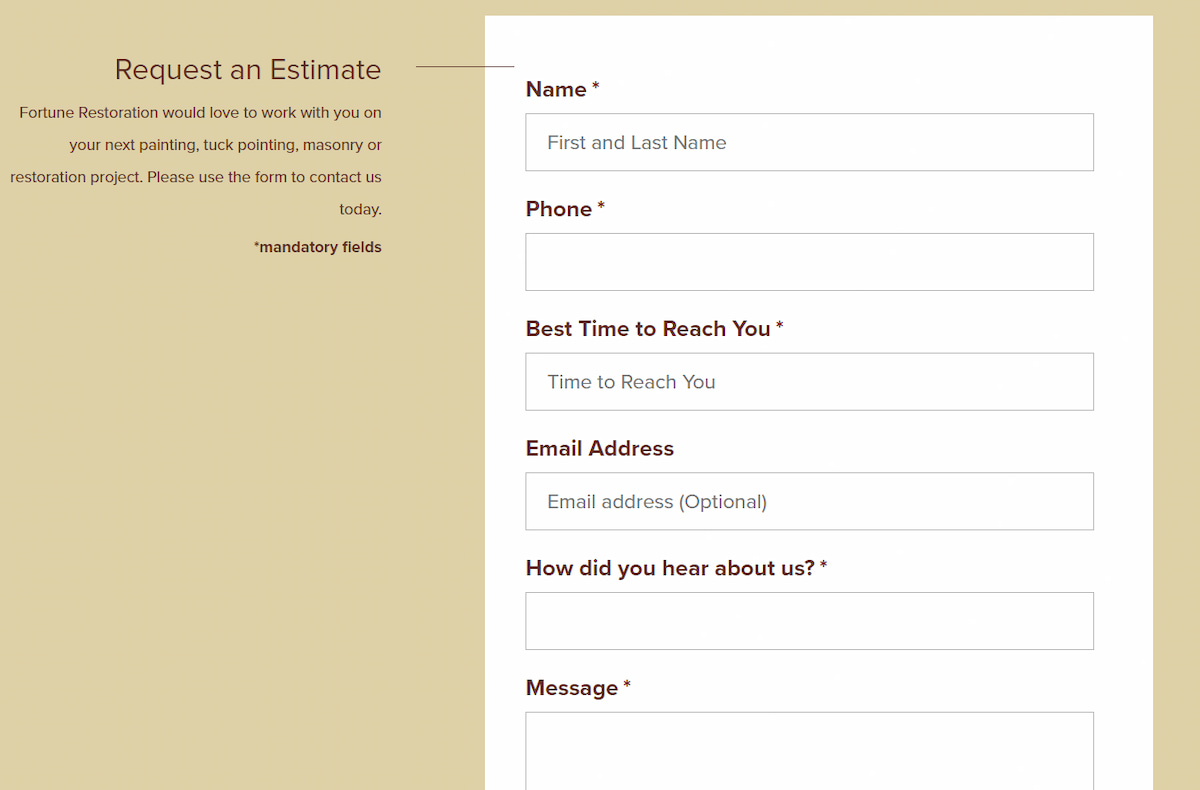Click the Fortune Restoration description paragraph
The height and width of the screenshot is (790, 1200).
coord(200,161)
